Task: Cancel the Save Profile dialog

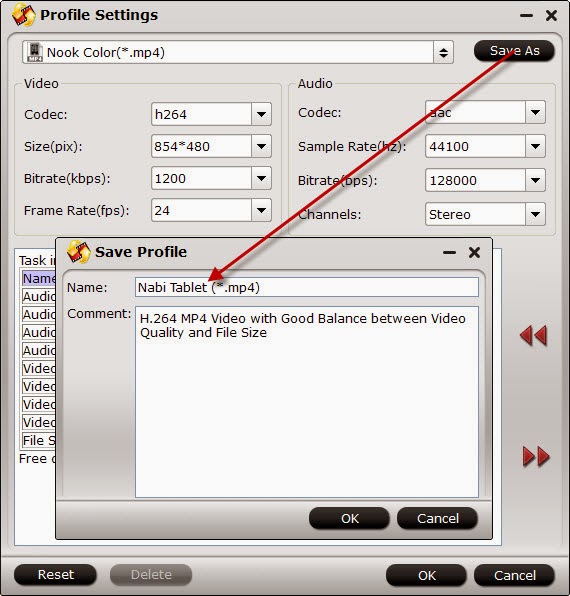Action: pos(437,518)
